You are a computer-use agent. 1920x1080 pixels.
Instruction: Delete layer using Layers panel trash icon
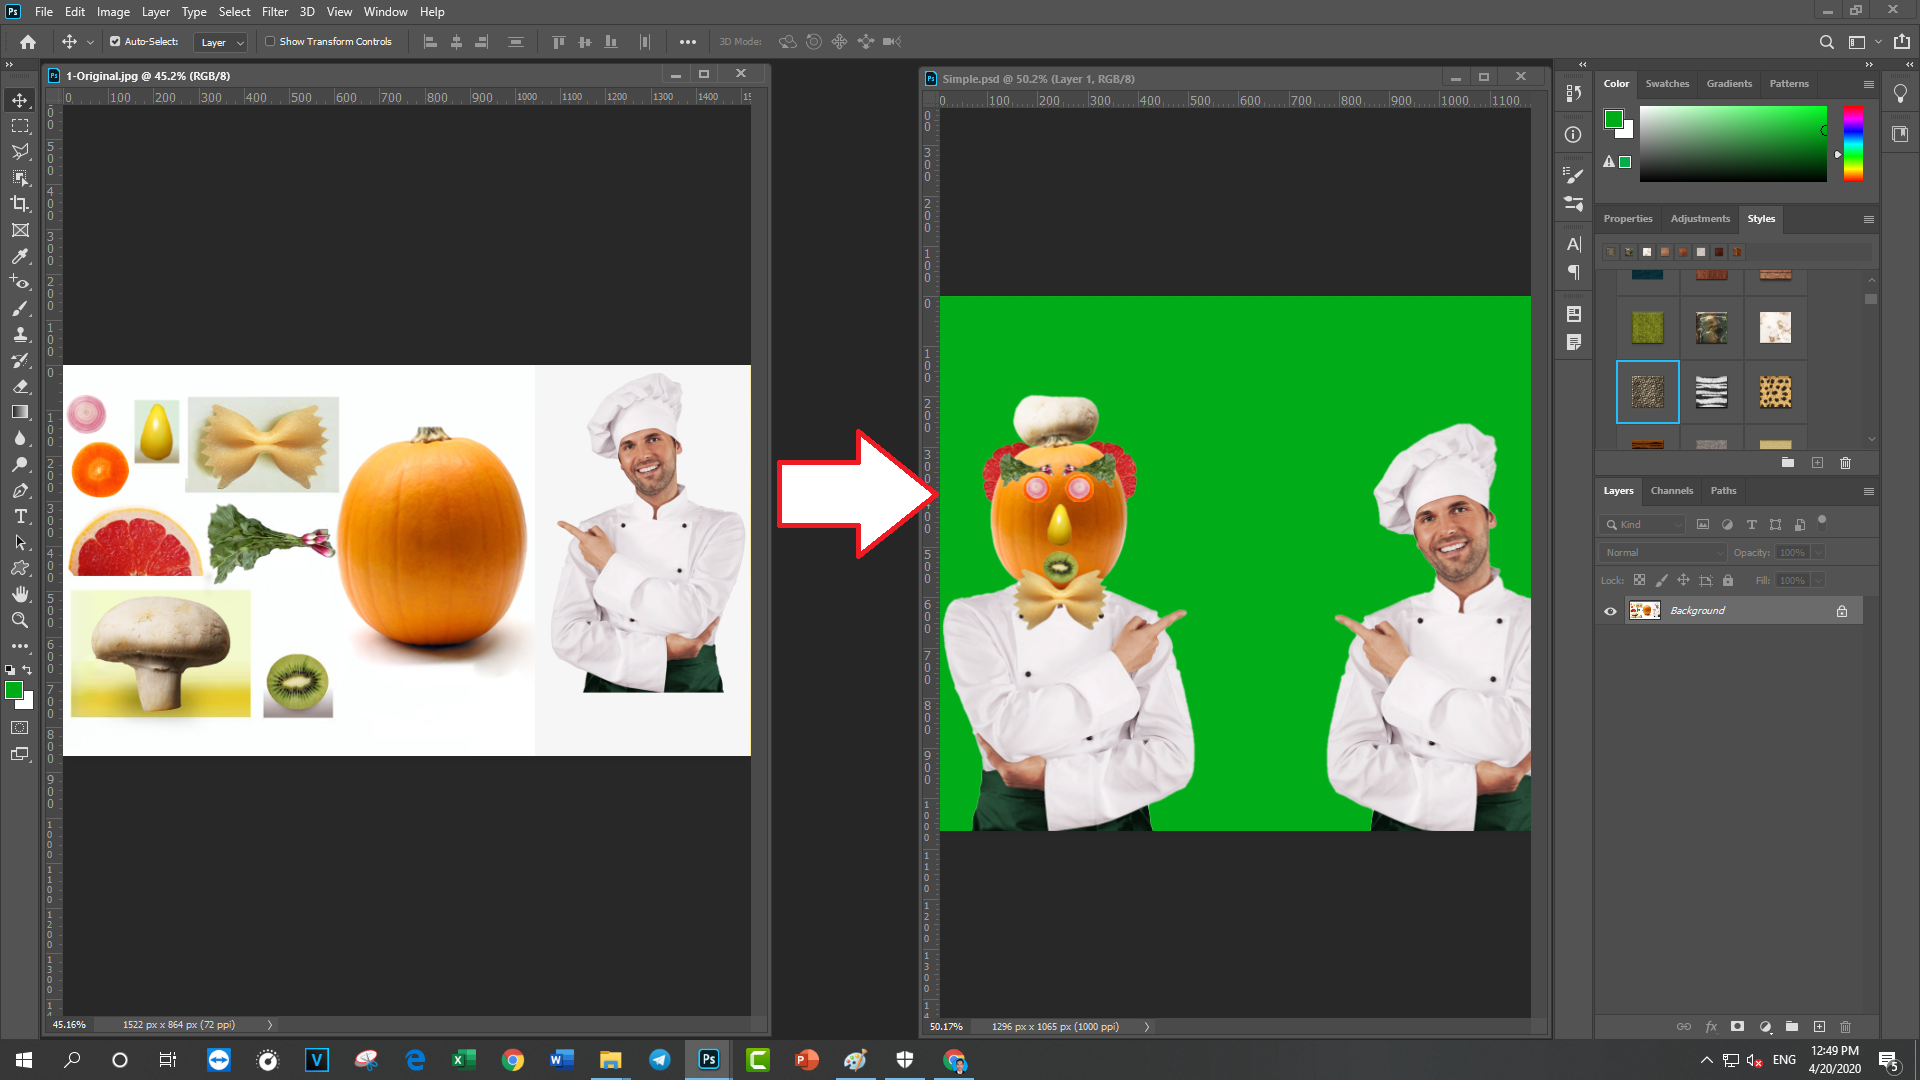[1845, 1027]
